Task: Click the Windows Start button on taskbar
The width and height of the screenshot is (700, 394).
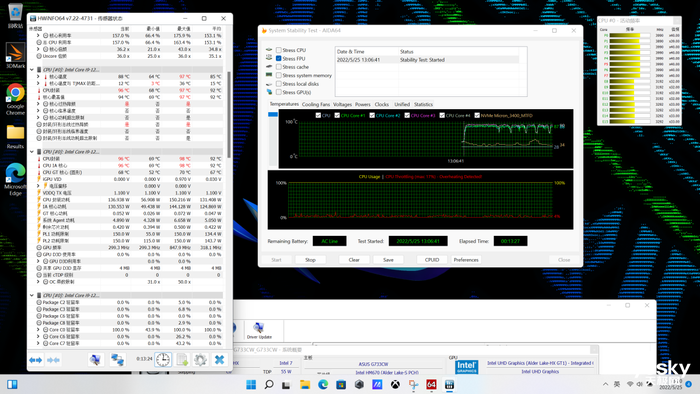Action: click(251, 385)
